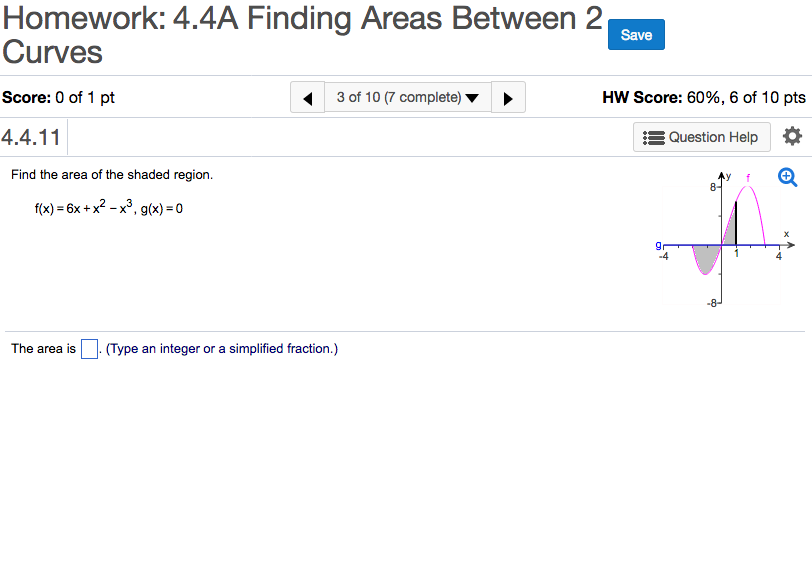
Task: Click the 'HW Score: 60%' text
Action: click(703, 98)
